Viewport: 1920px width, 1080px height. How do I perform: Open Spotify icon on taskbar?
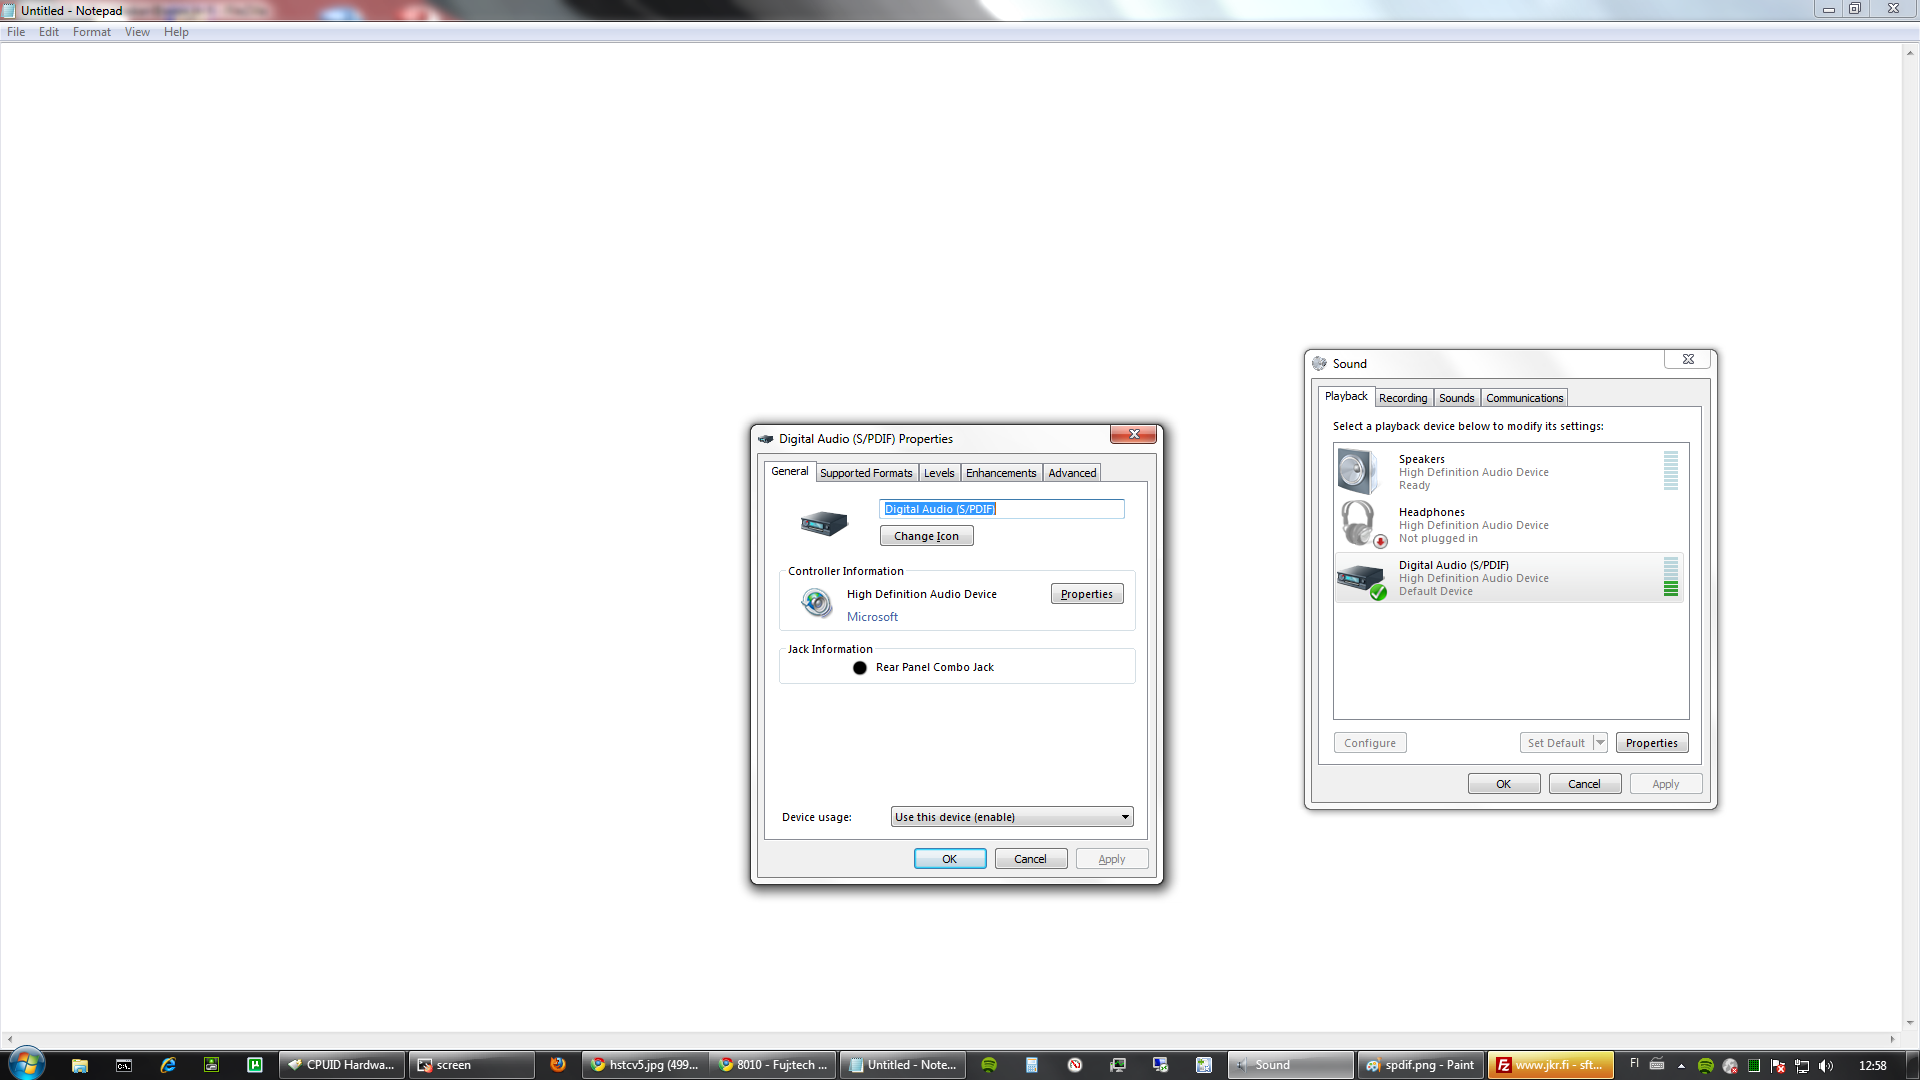tap(989, 1065)
